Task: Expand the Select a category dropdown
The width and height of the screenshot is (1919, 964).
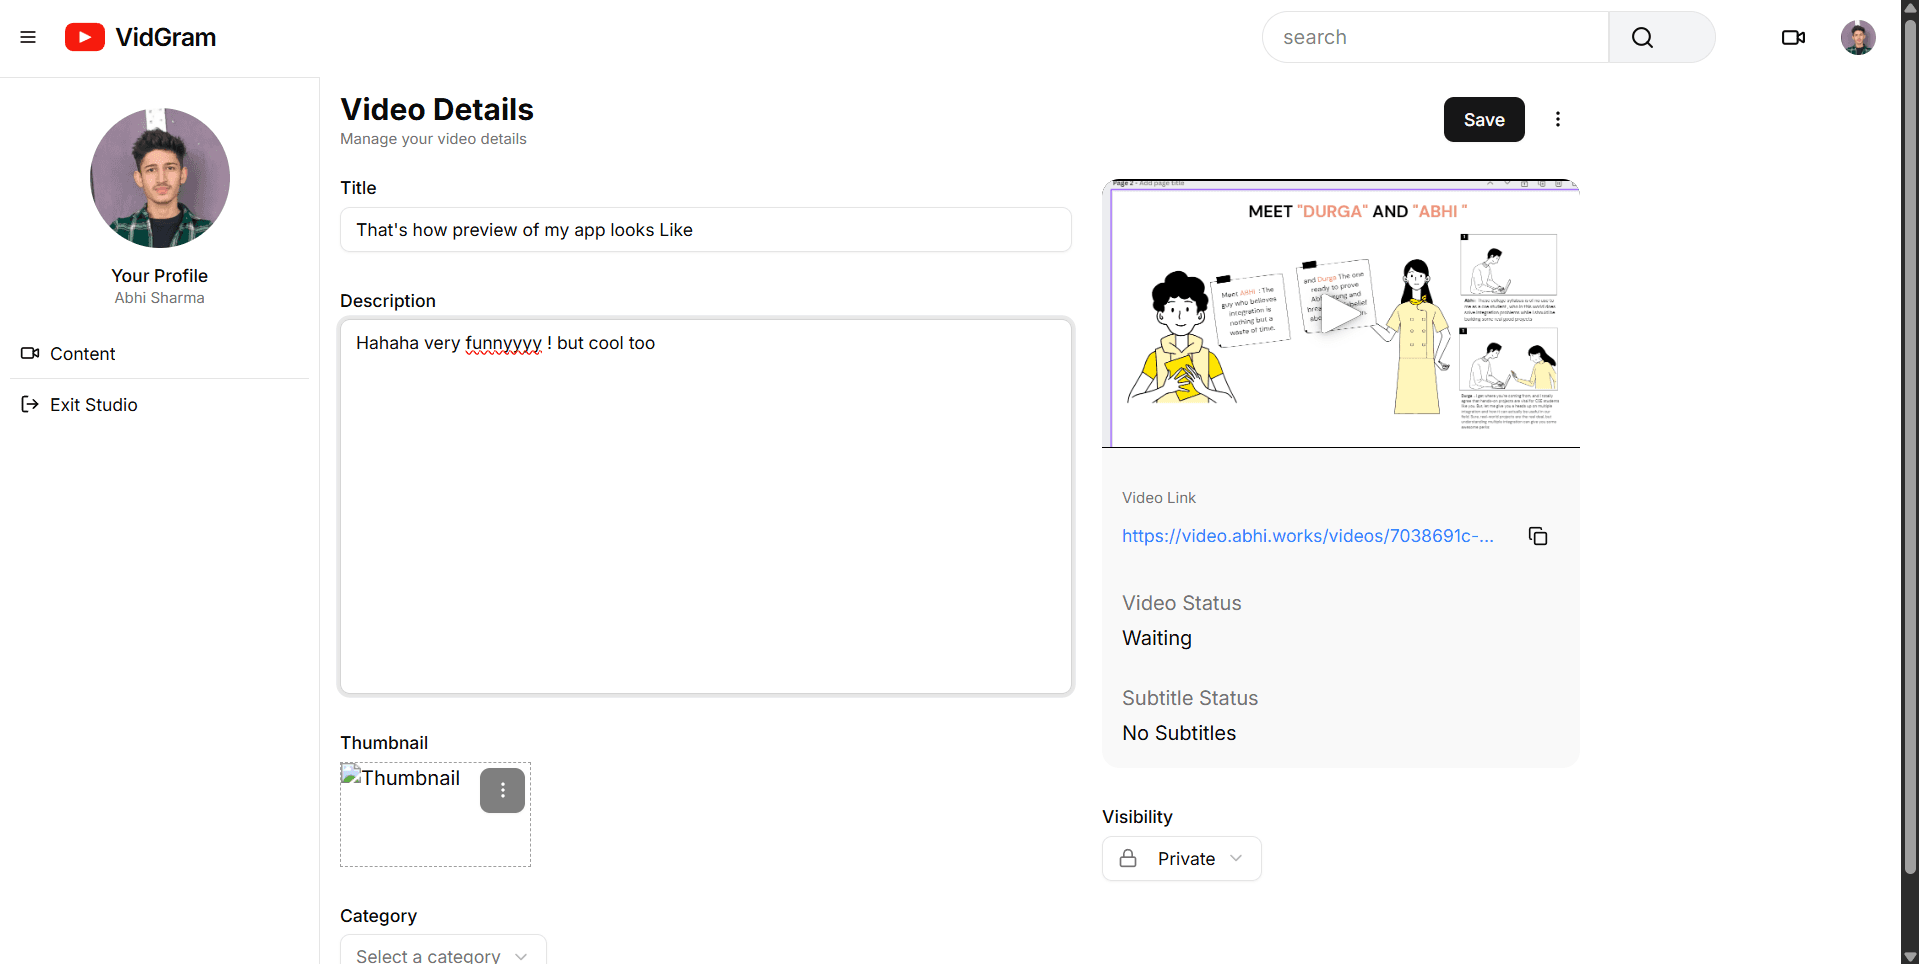Action: pyautogui.click(x=443, y=954)
